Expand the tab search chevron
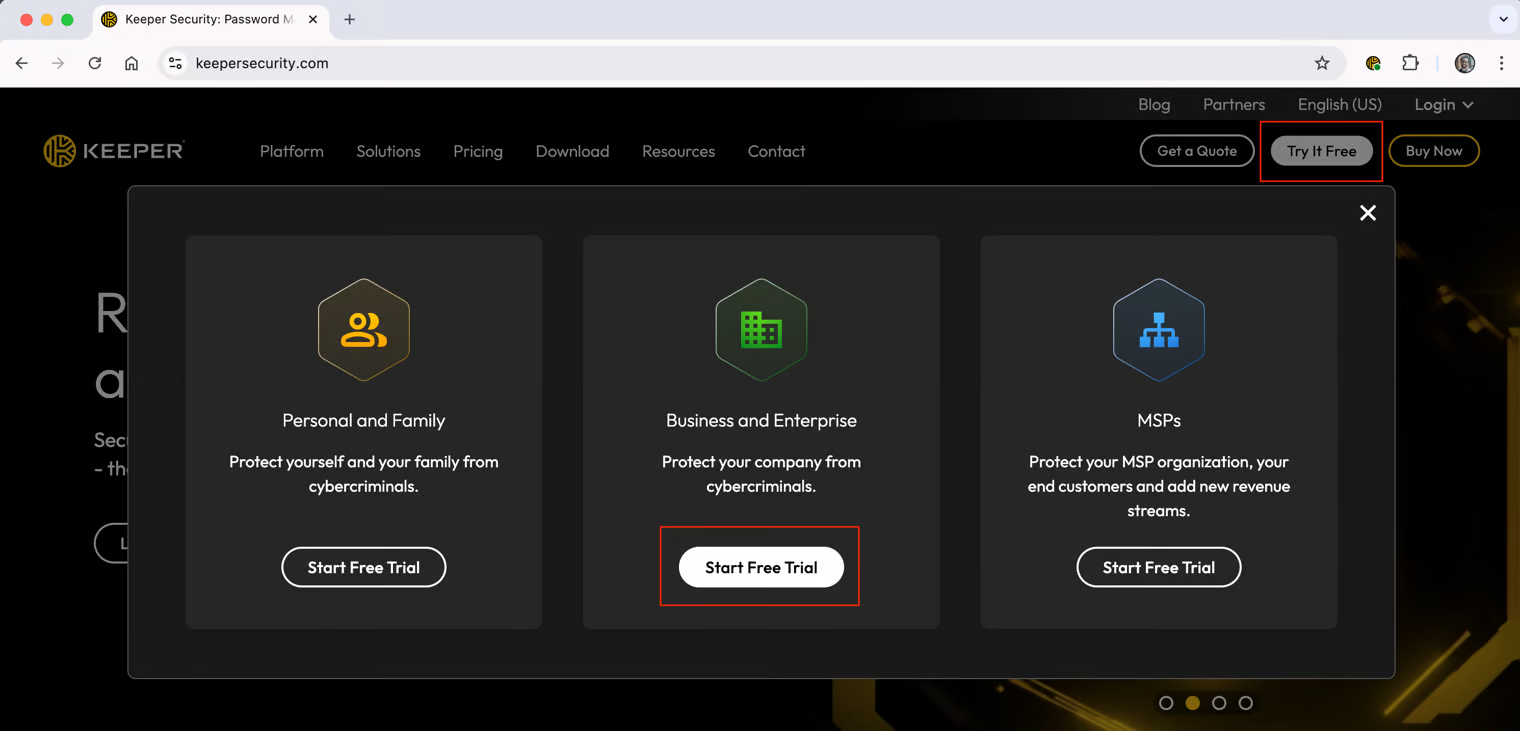1520x731 pixels. 1502,19
